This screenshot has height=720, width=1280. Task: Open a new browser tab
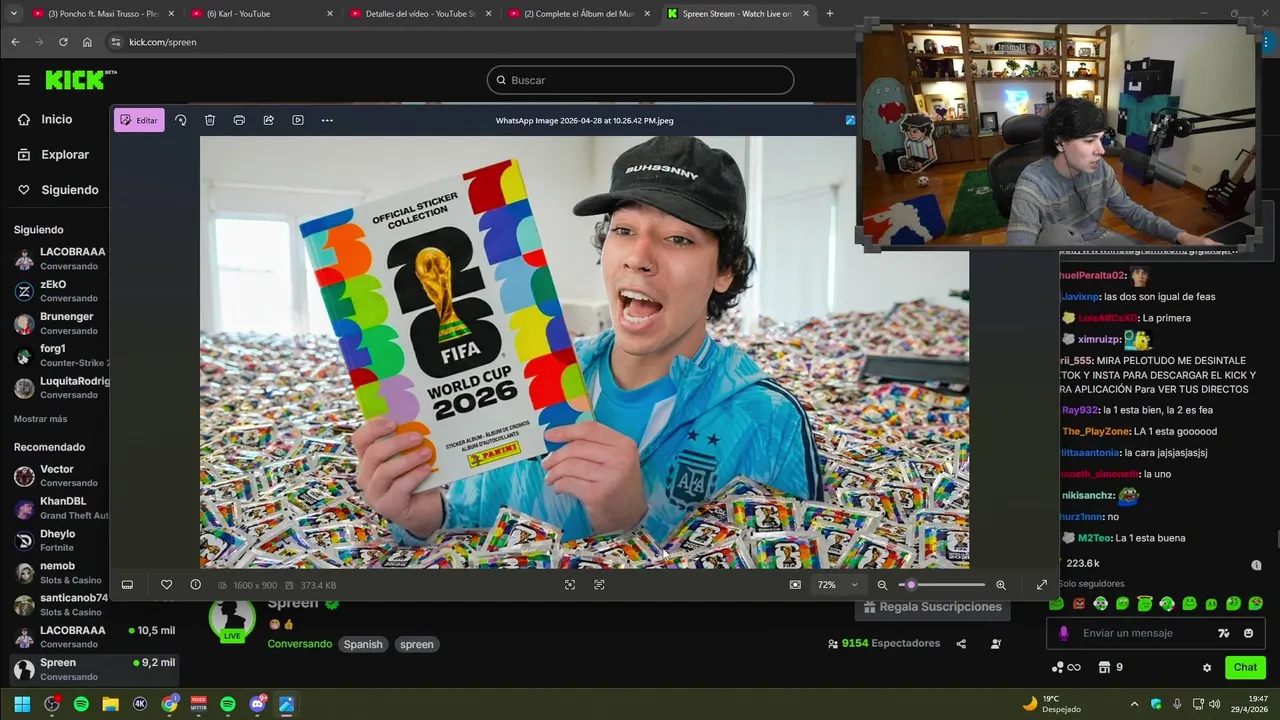tap(830, 14)
